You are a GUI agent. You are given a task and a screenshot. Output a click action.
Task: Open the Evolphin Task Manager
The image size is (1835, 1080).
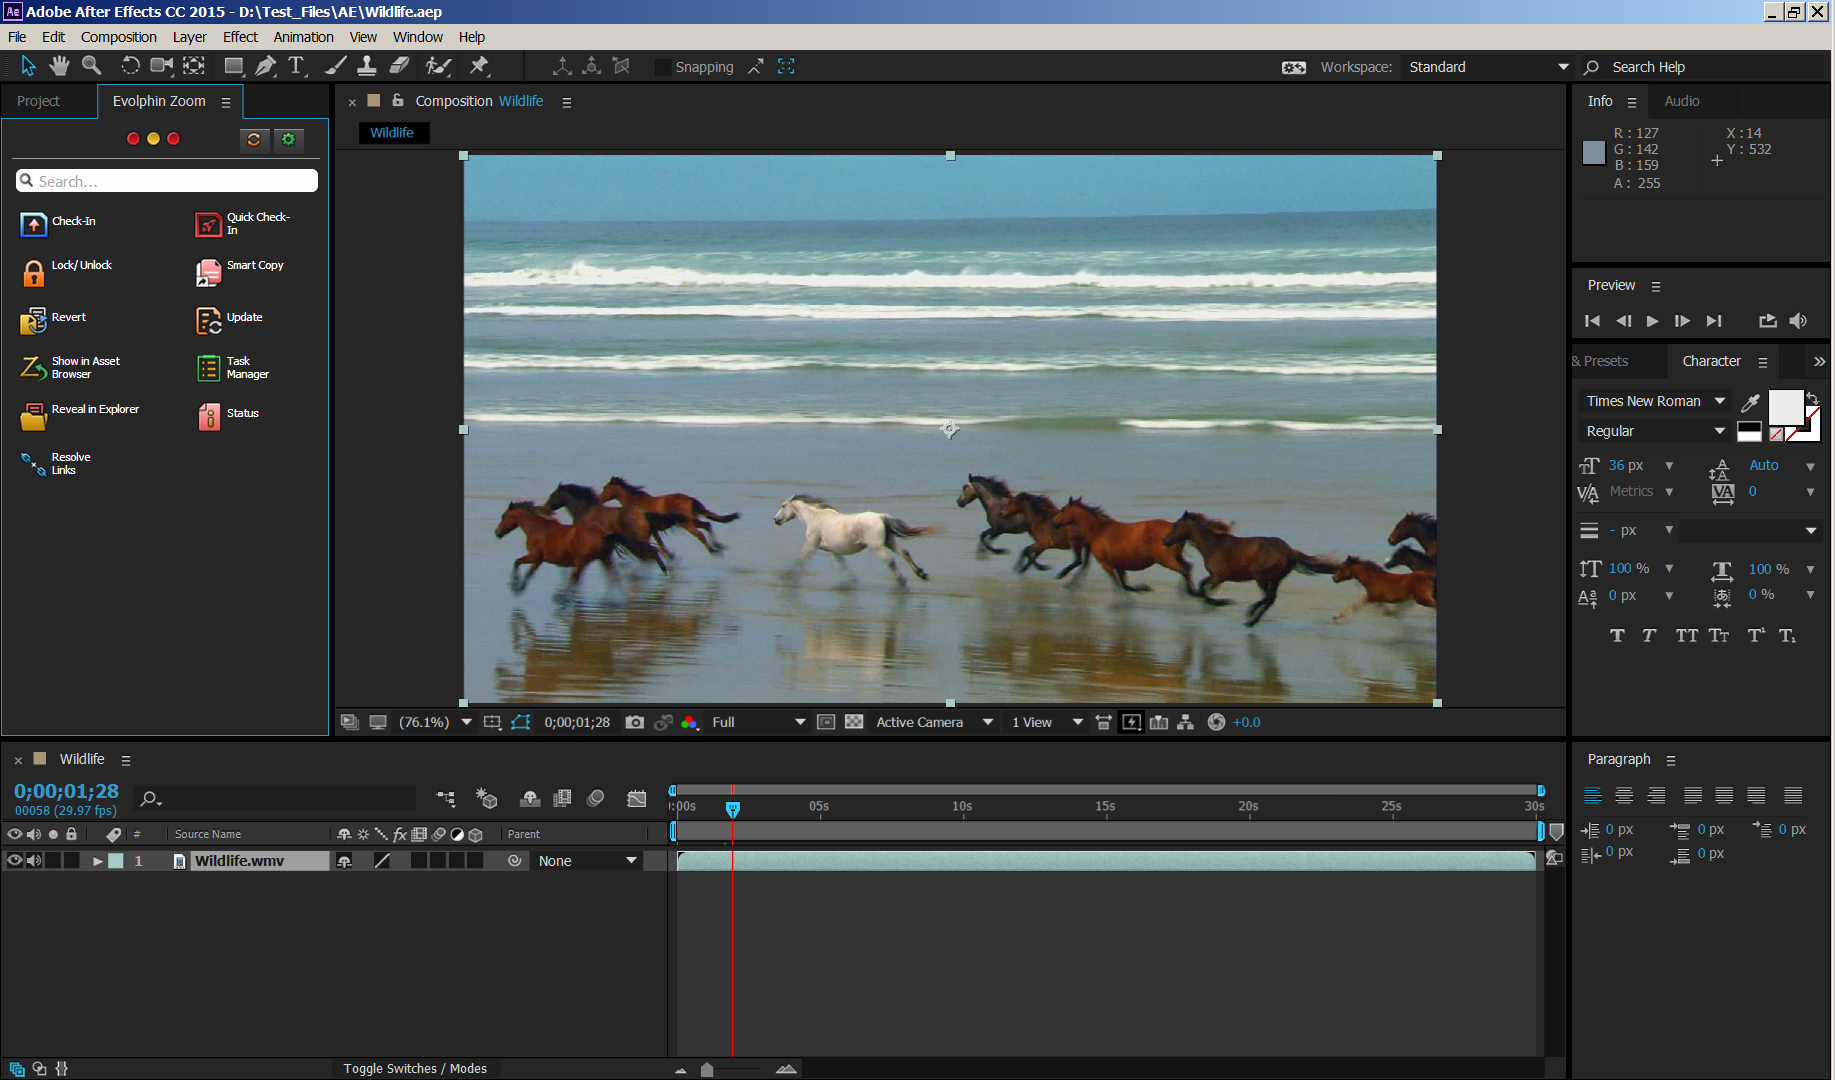pos(232,368)
